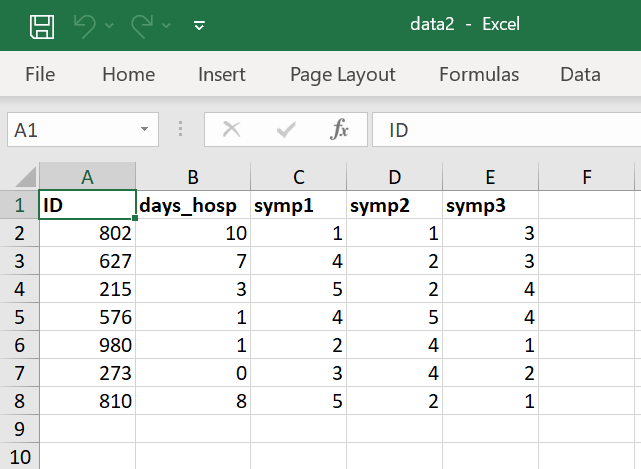The width and height of the screenshot is (641, 469).
Task: Click the Enter checkmark formula bar icon
Action: 286,130
